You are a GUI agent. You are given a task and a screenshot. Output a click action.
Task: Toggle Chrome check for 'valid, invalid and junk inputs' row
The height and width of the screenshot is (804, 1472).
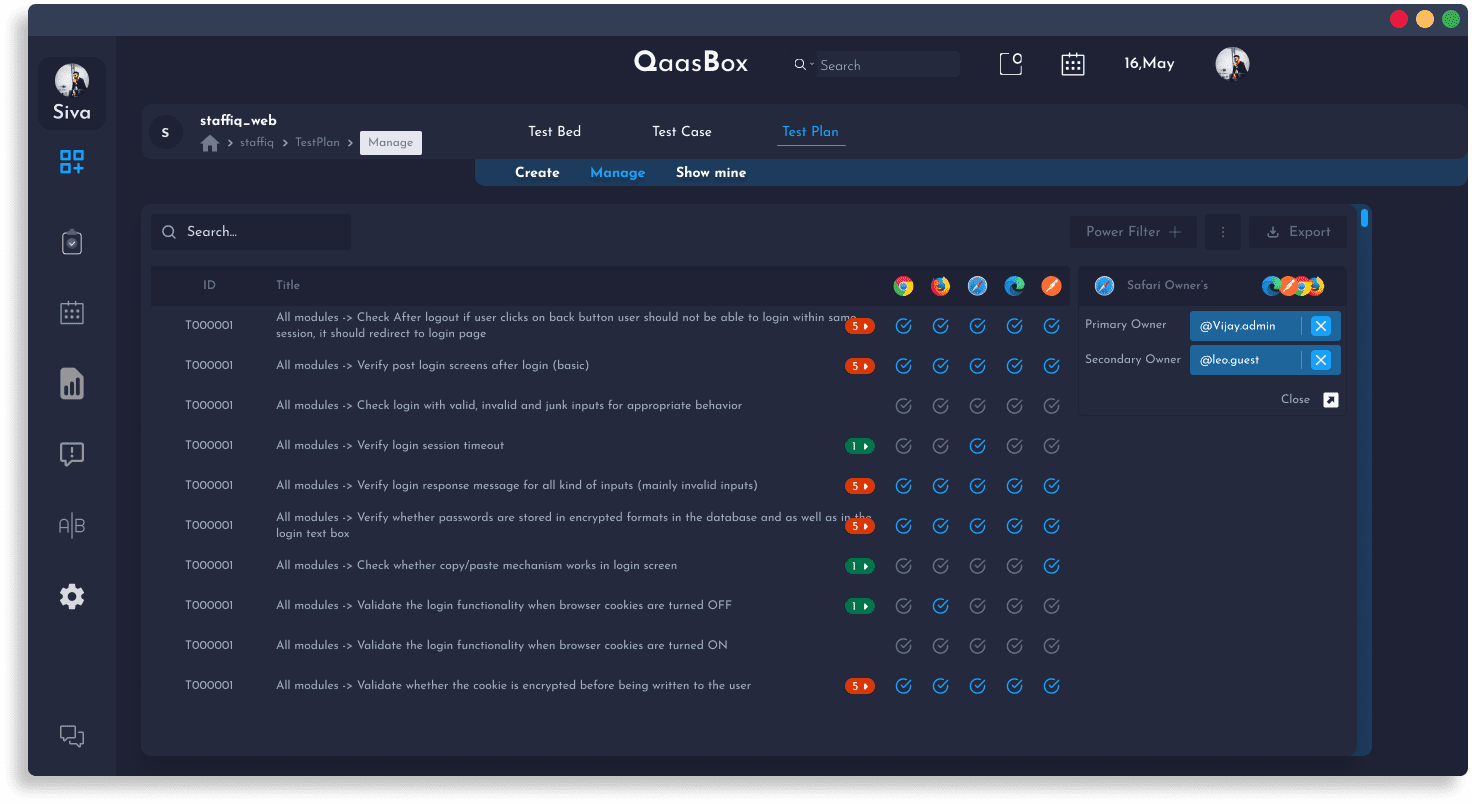point(903,406)
